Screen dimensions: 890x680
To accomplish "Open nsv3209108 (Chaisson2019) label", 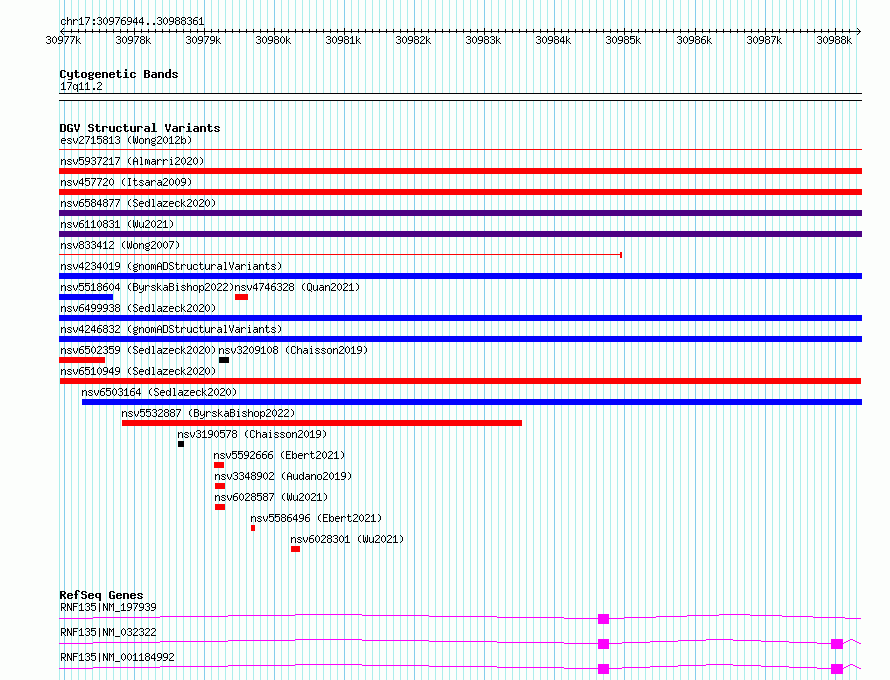I will pyautogui.click(x=293, y=350).
